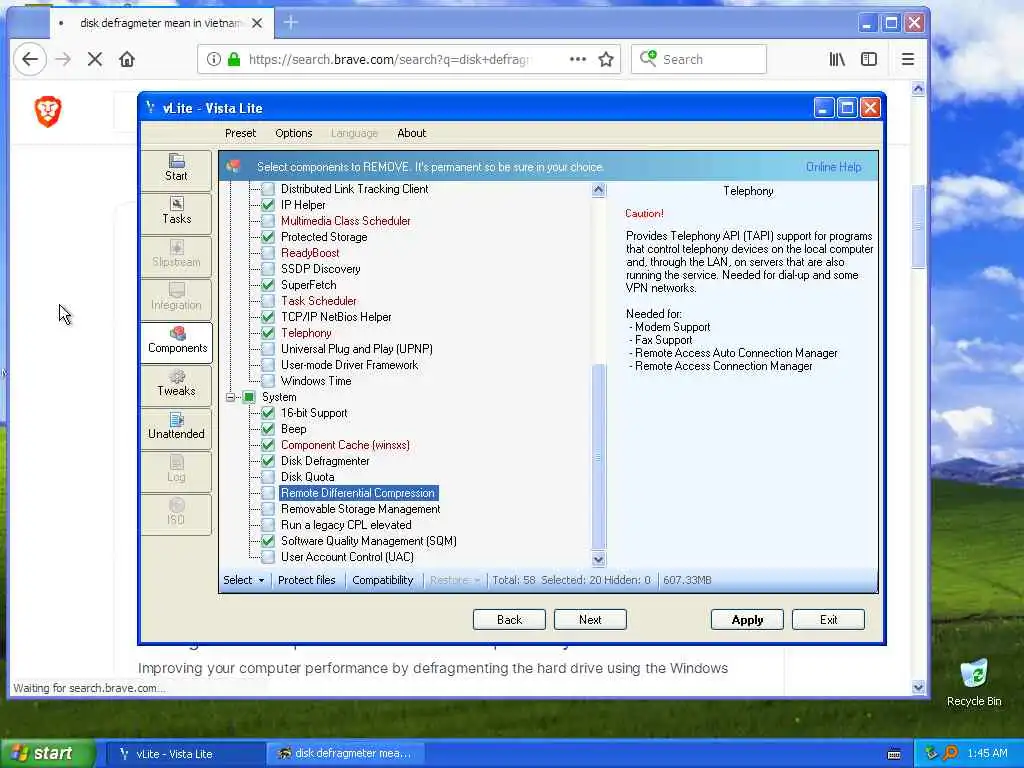The width and height of the screenshot is (1024, 768).
Task: Click the component list scroll down arrow
Action: tap(598, 559)
